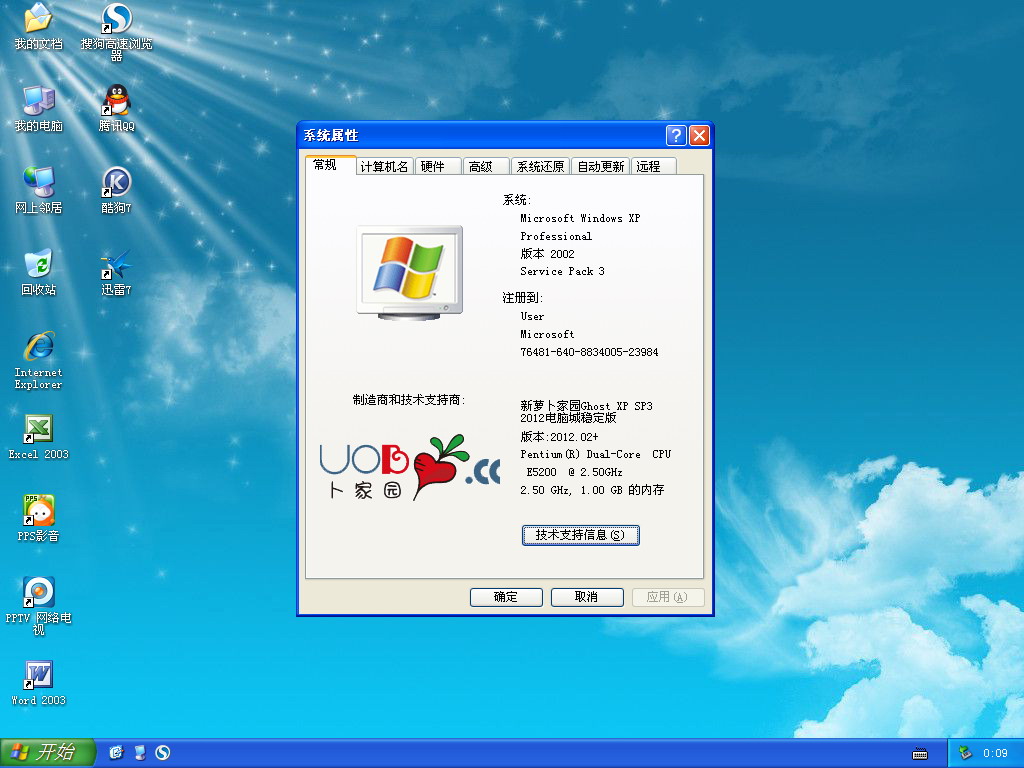Click the 腾讯QQ penguin icon

point(117,100)
